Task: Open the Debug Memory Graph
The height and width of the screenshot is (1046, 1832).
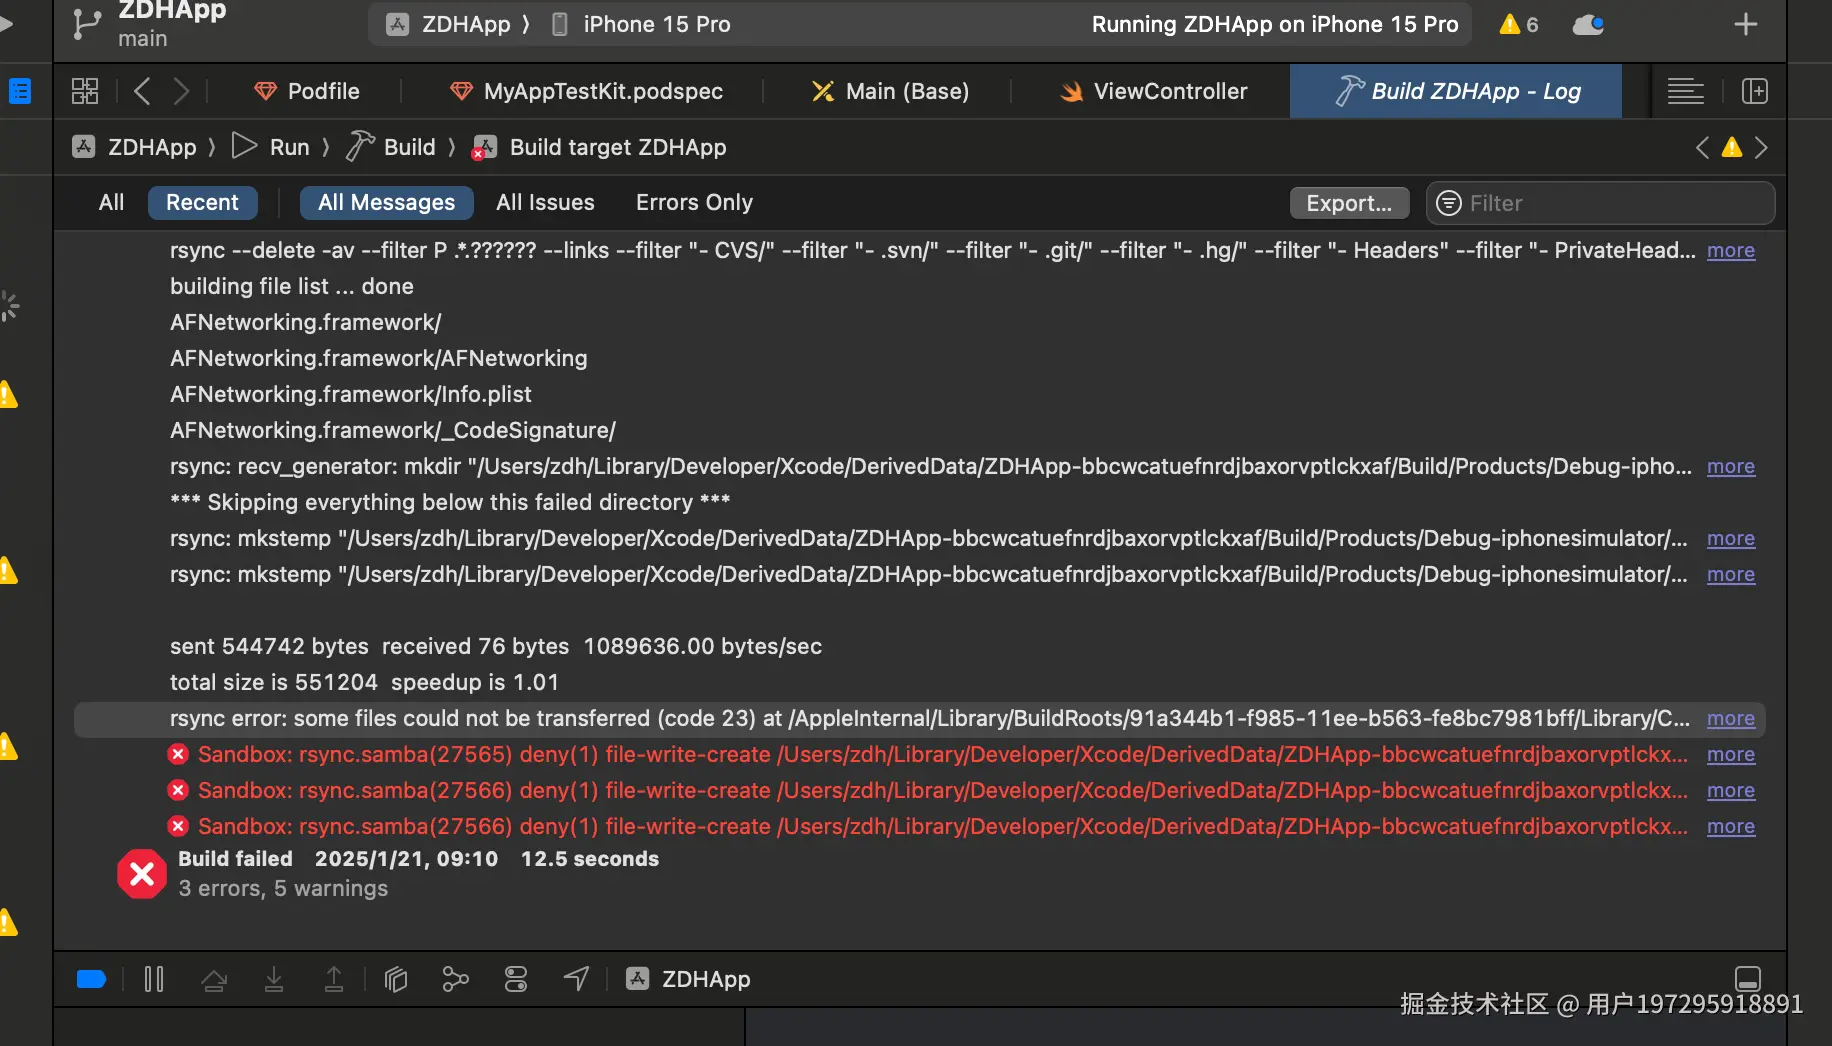Action: click(455, 979)
